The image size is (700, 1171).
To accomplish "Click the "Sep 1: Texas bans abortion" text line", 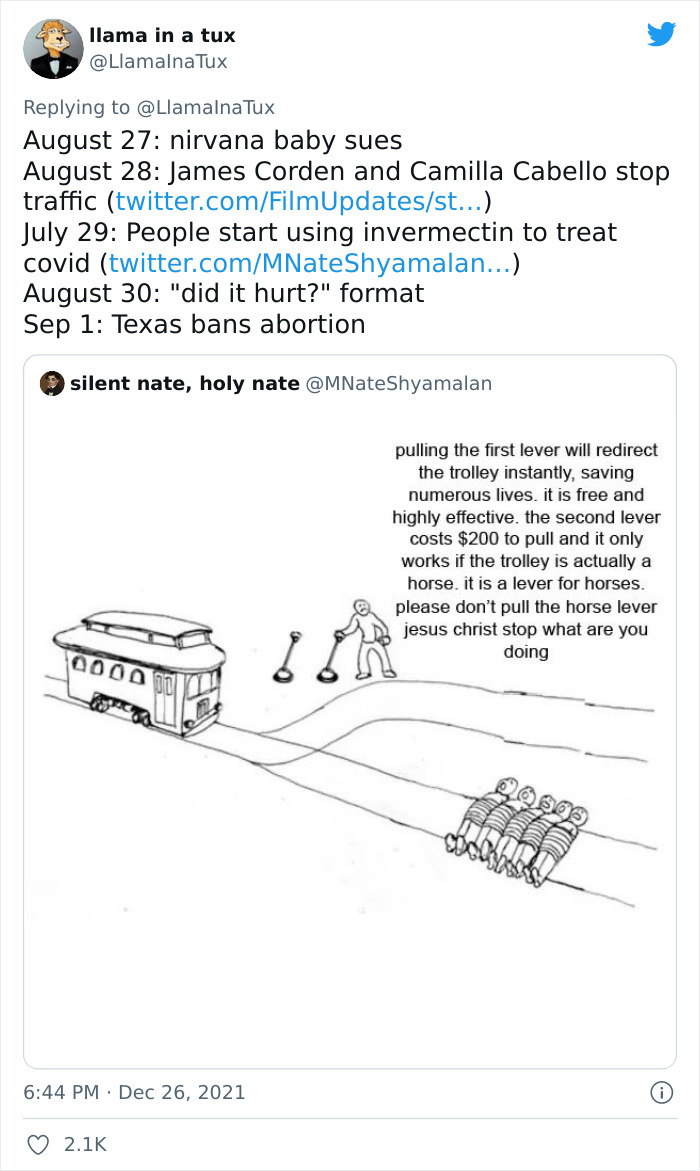I will [x=194, y=324].
